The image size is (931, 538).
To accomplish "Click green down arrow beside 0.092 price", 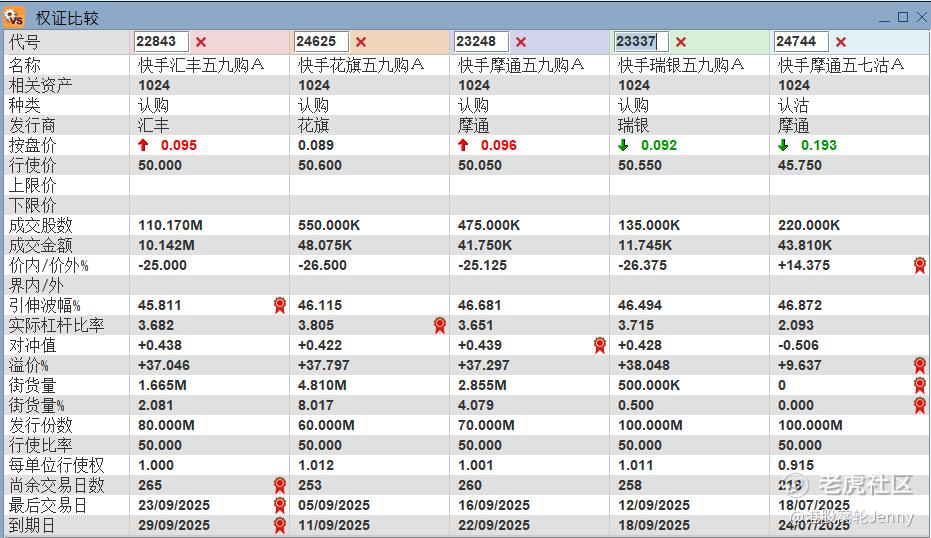I will tap(623, 145).
